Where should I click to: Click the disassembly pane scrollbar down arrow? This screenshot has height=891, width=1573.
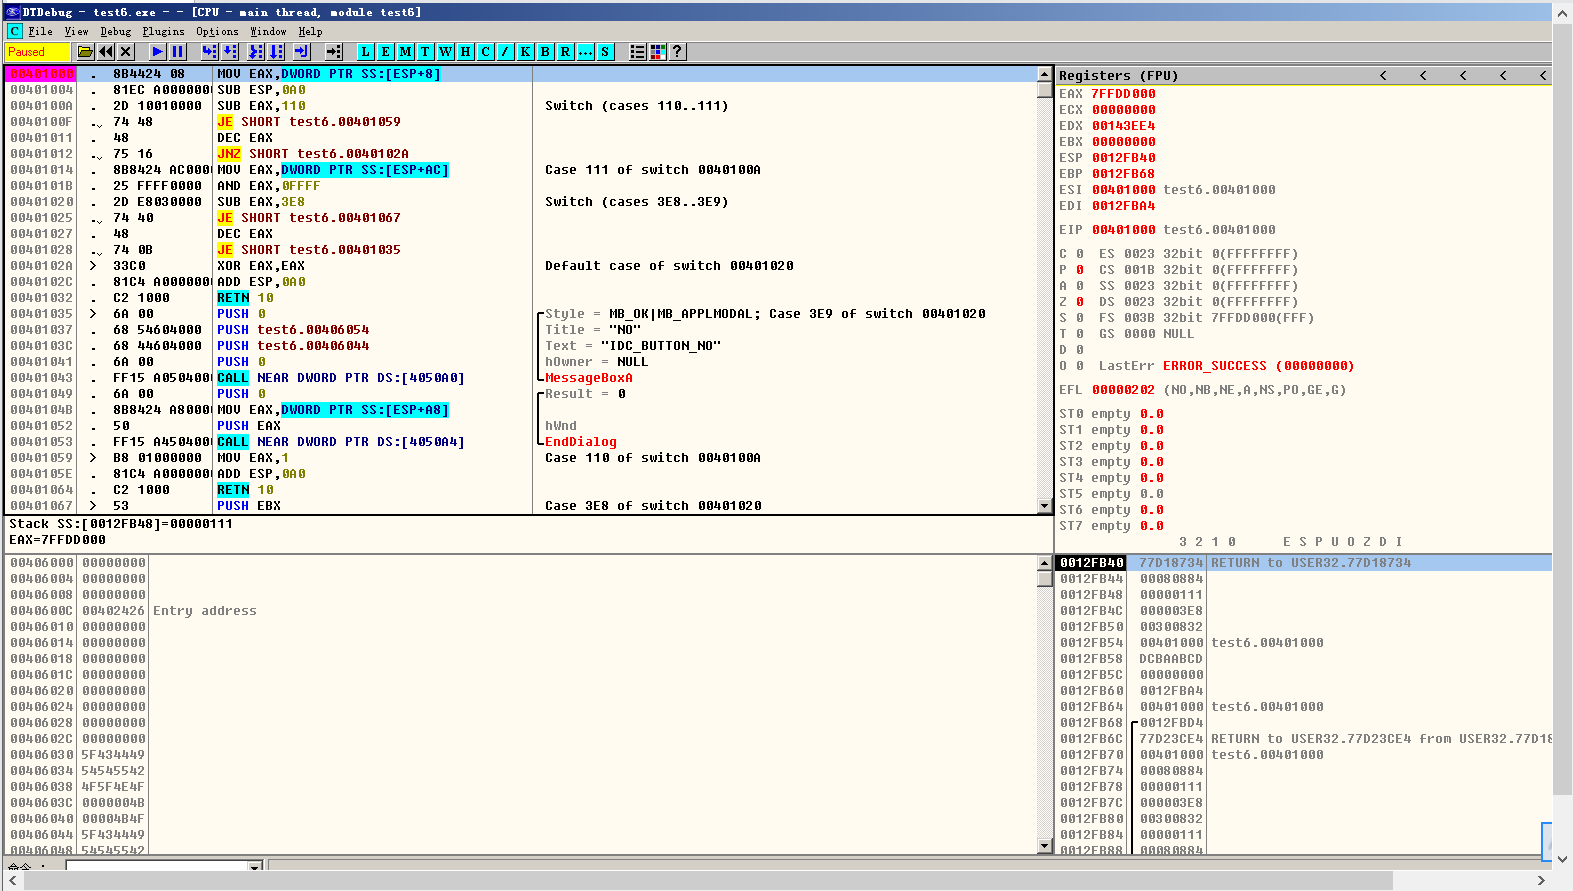(1045, 506)
